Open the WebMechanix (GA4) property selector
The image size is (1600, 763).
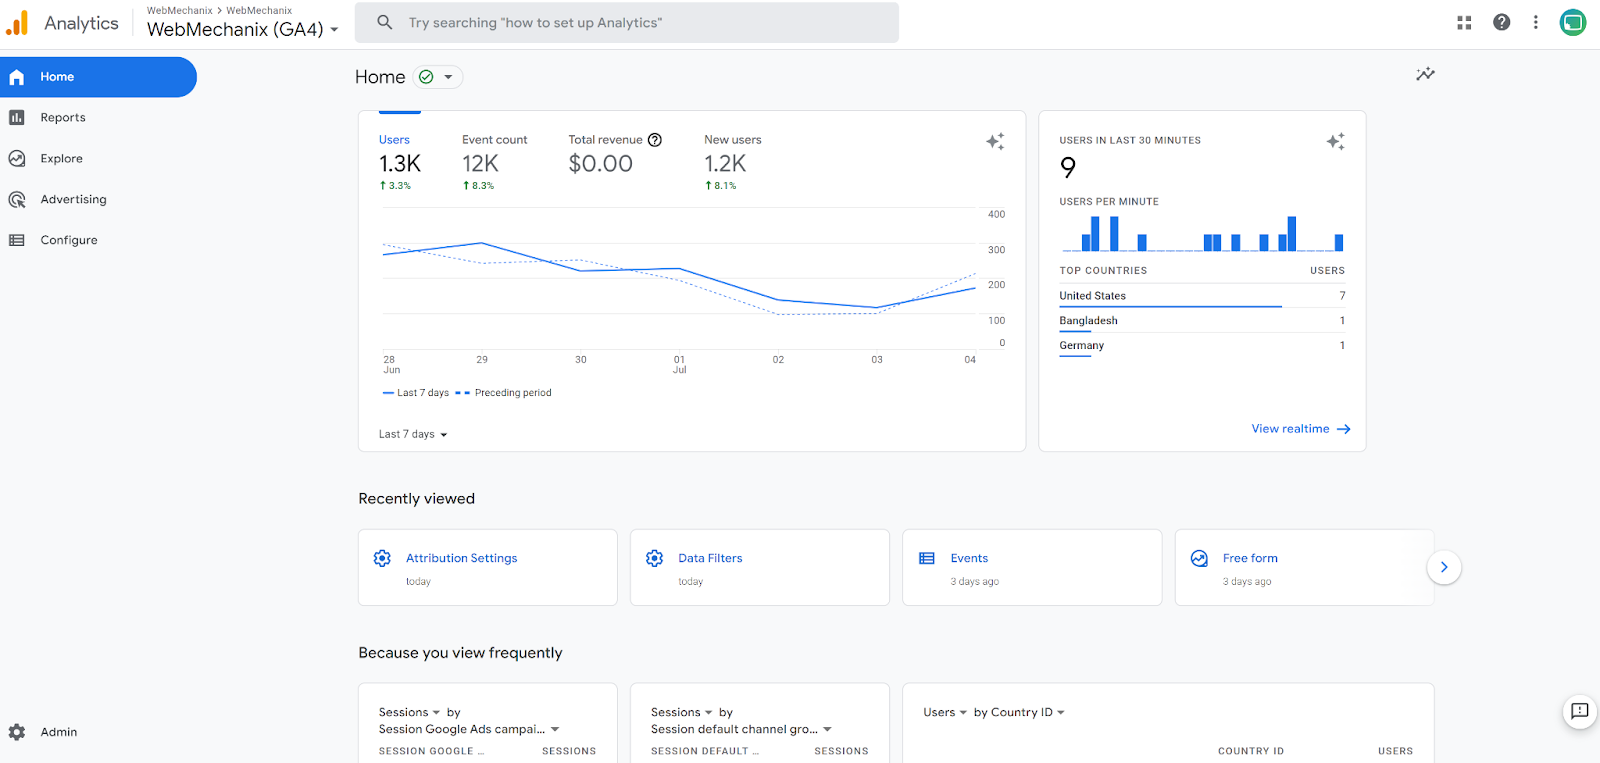(242, 29)
